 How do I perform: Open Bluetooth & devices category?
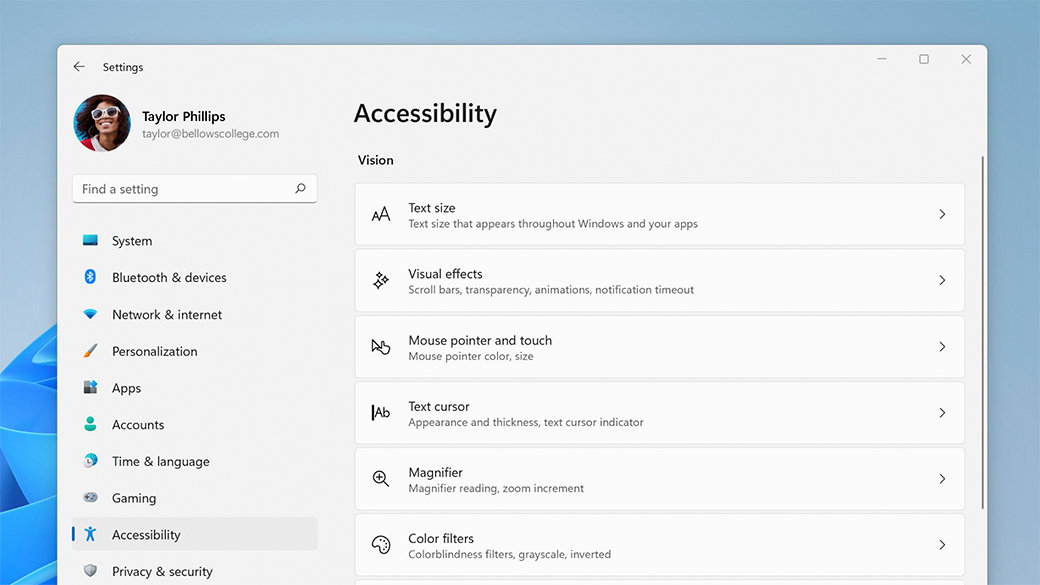click(194, 277)
